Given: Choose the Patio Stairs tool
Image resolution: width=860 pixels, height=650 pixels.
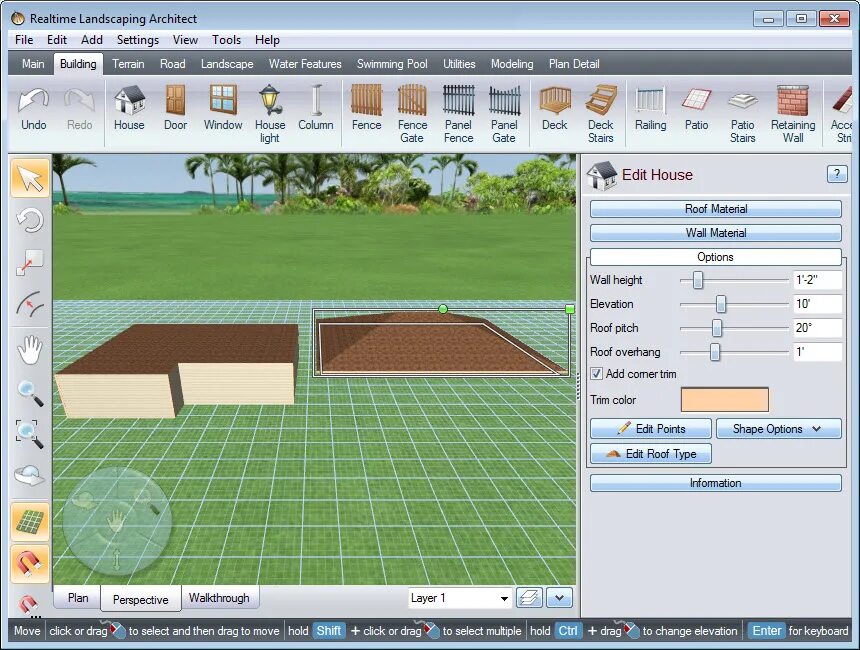Looking at the screenshot, I should pos(743,114).
